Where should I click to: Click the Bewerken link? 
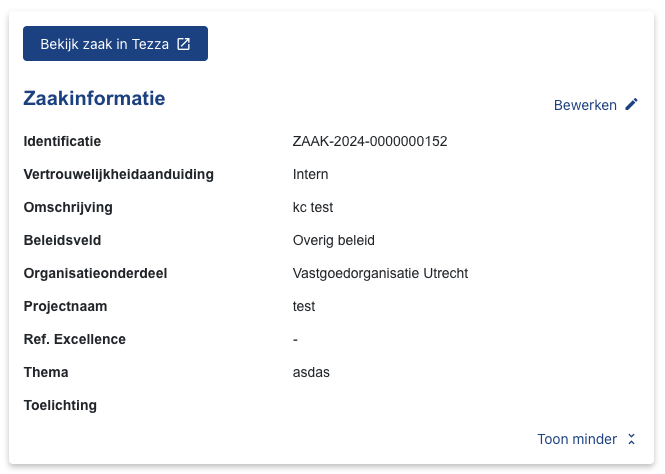[x=595, y=105]
